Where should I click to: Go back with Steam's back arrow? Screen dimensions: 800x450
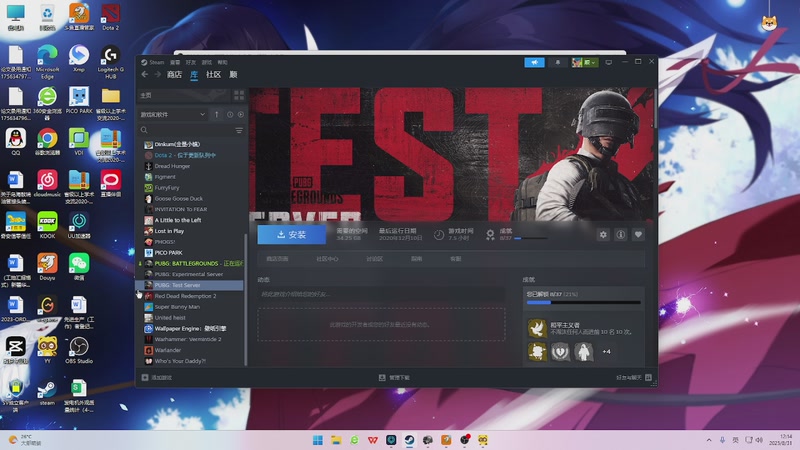point(145,74)
